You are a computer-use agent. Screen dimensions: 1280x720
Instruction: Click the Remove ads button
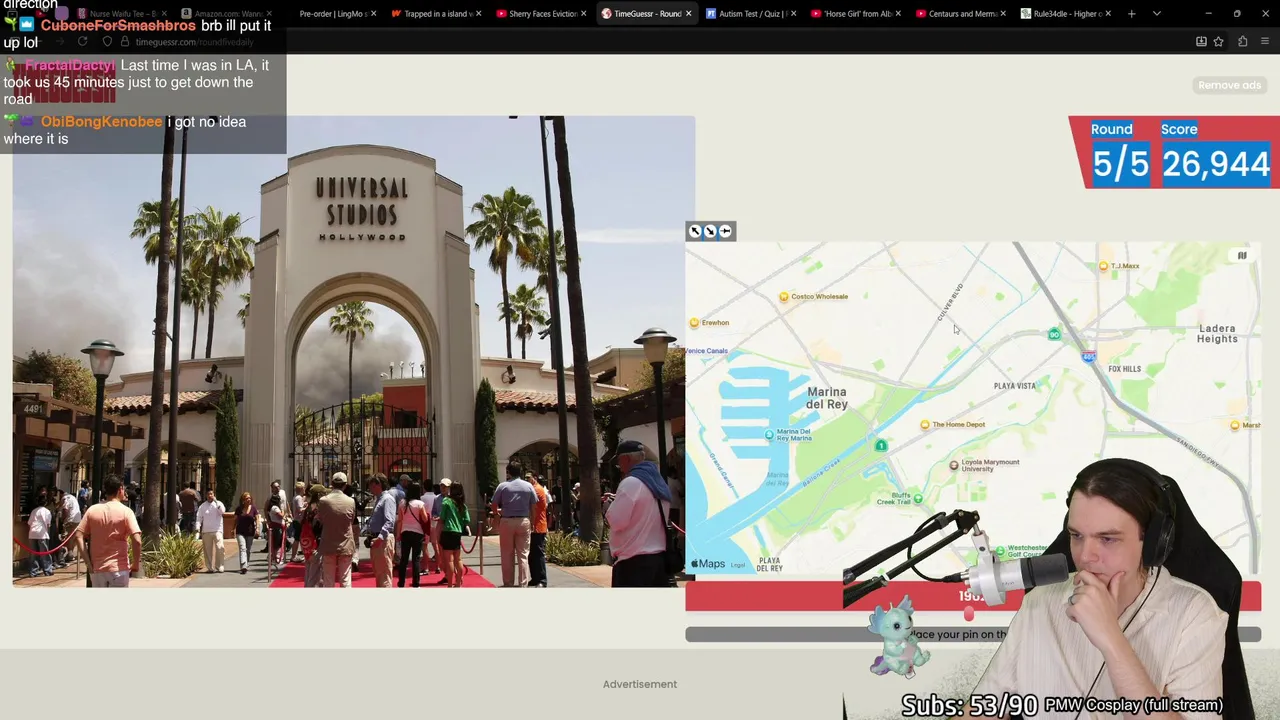(1229, 85)
